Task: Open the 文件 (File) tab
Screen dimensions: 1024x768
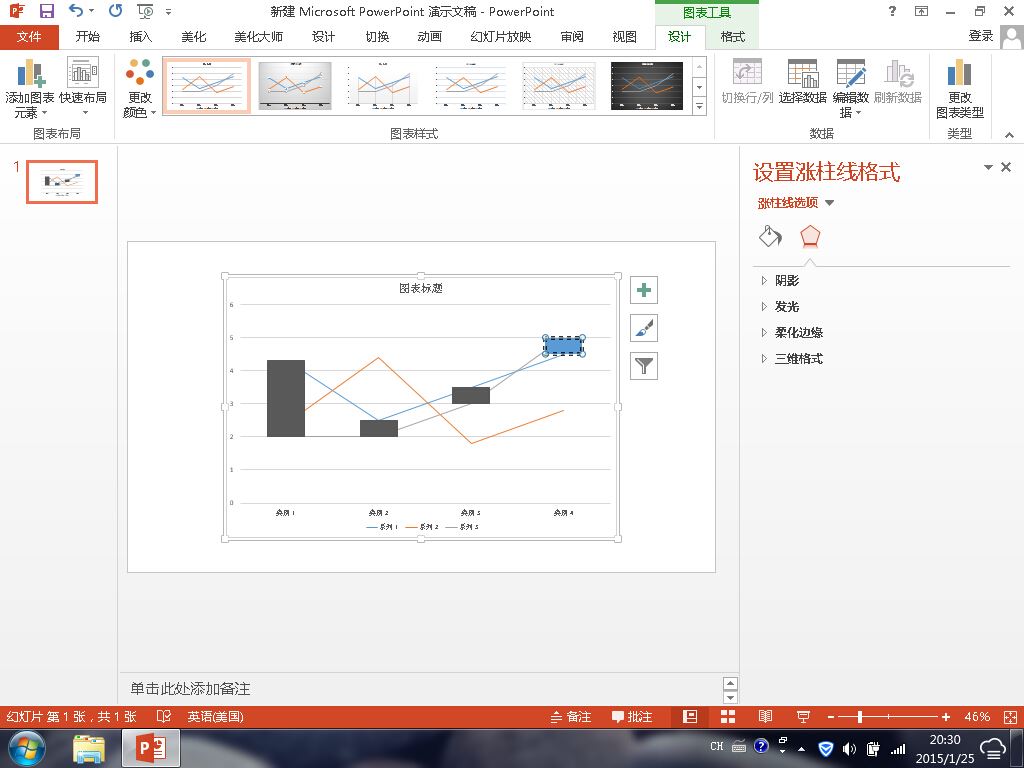Action: tap(29, 37)
